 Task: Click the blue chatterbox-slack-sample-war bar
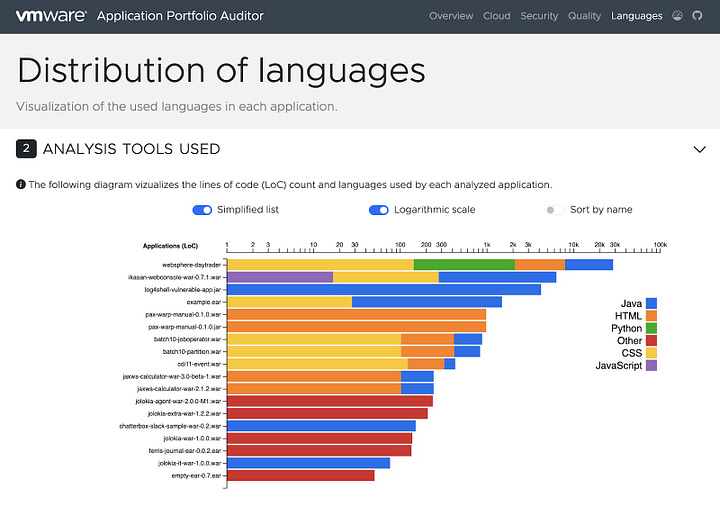321,426
